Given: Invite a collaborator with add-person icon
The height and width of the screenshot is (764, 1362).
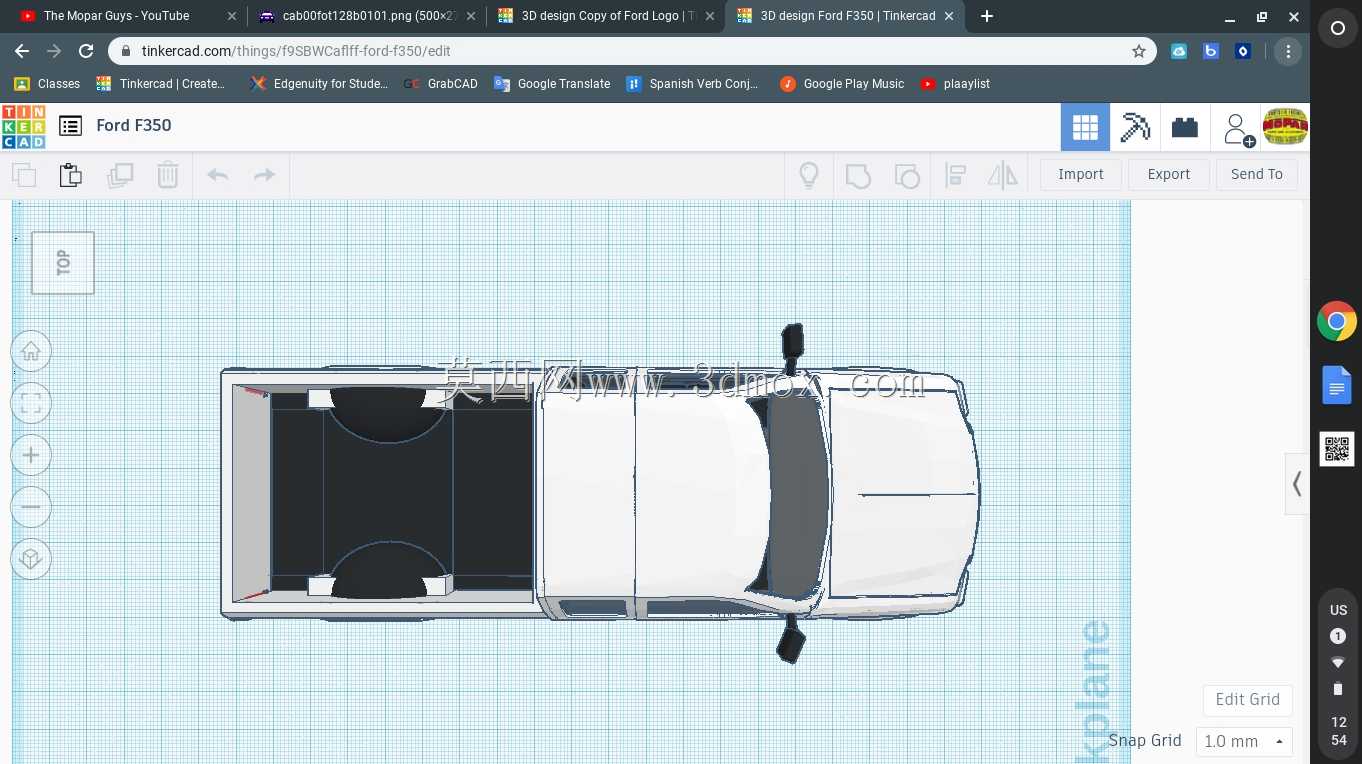Looking at the screenshot, I should tap(1238, 129).
